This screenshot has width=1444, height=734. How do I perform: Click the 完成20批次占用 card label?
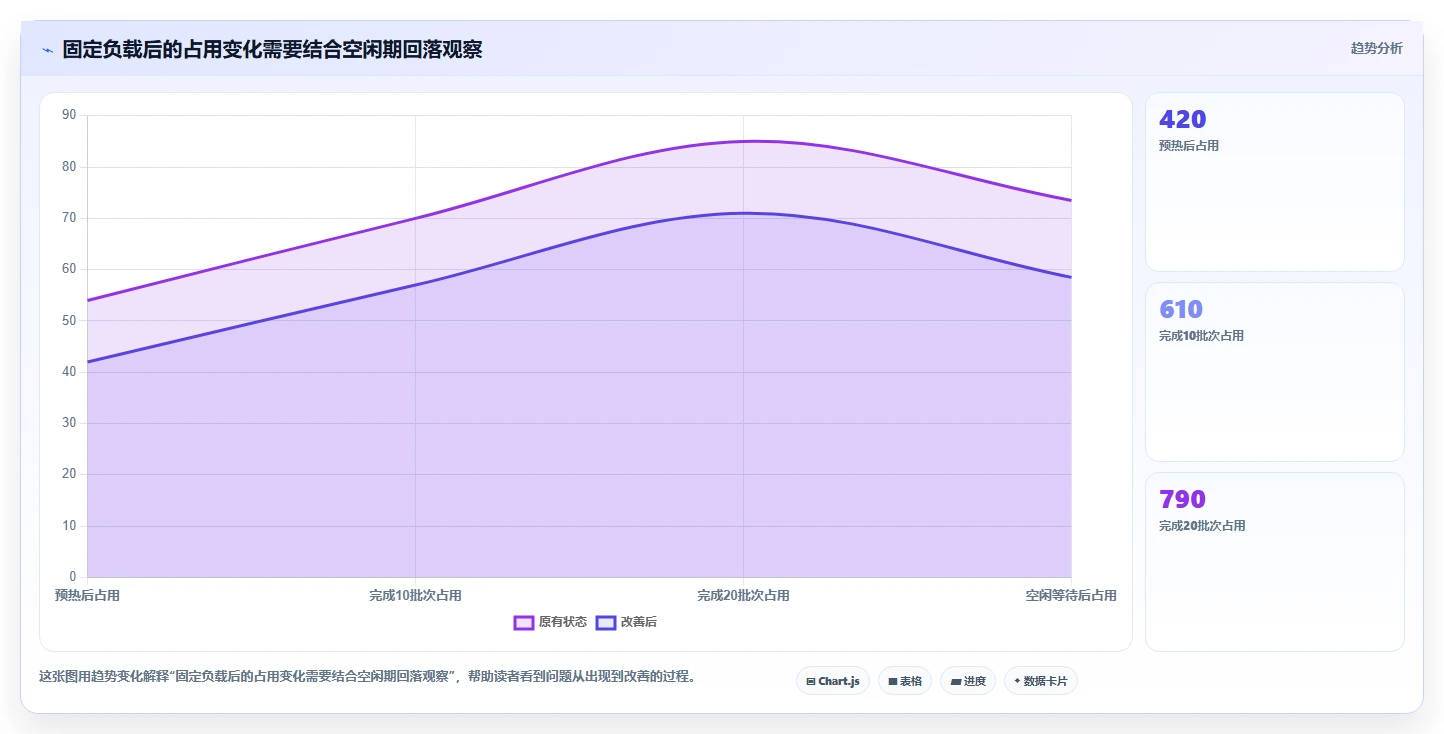click(1202, 526)
